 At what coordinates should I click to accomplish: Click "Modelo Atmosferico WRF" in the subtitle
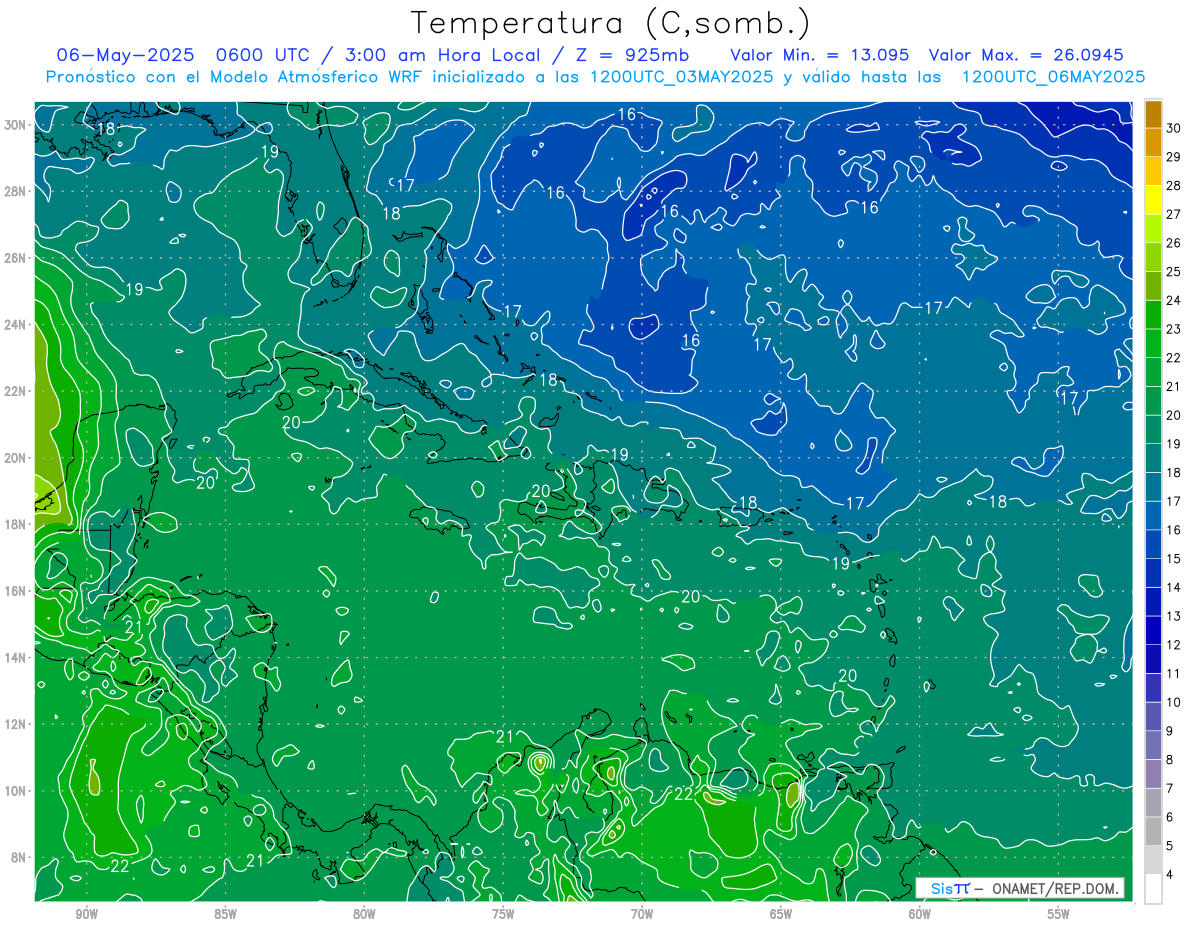click(x=319, y=77)
